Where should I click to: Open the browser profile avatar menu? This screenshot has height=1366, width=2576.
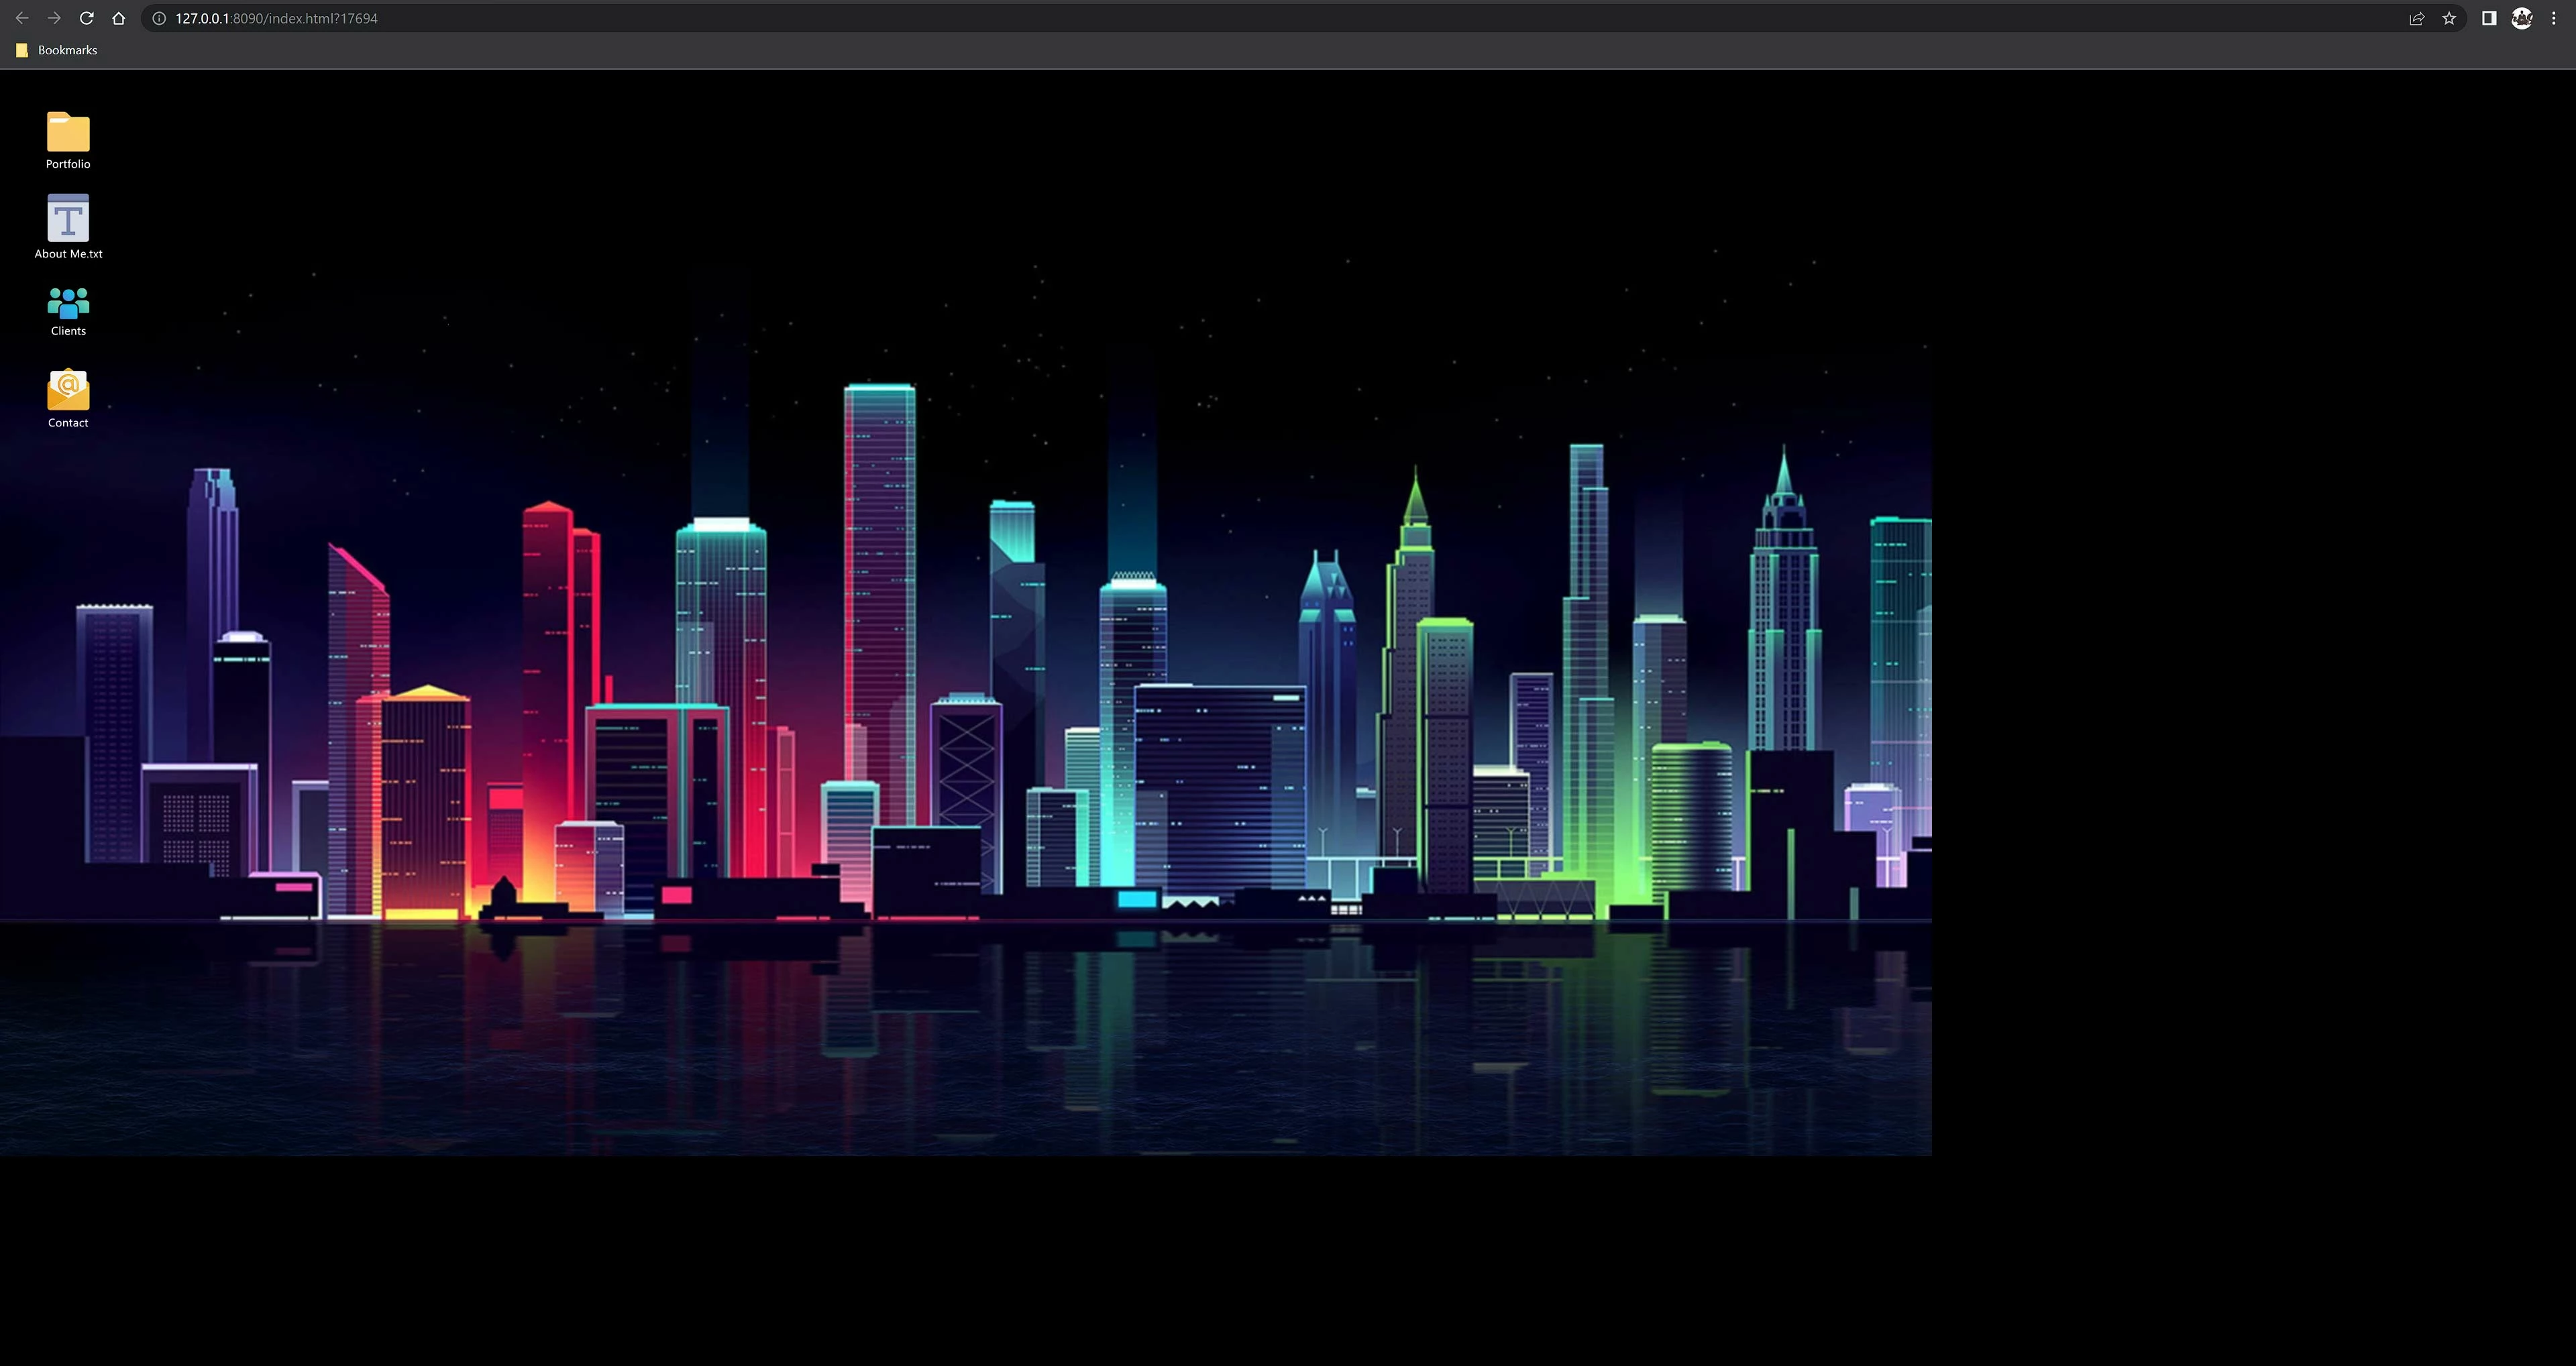coord(2522,18)
